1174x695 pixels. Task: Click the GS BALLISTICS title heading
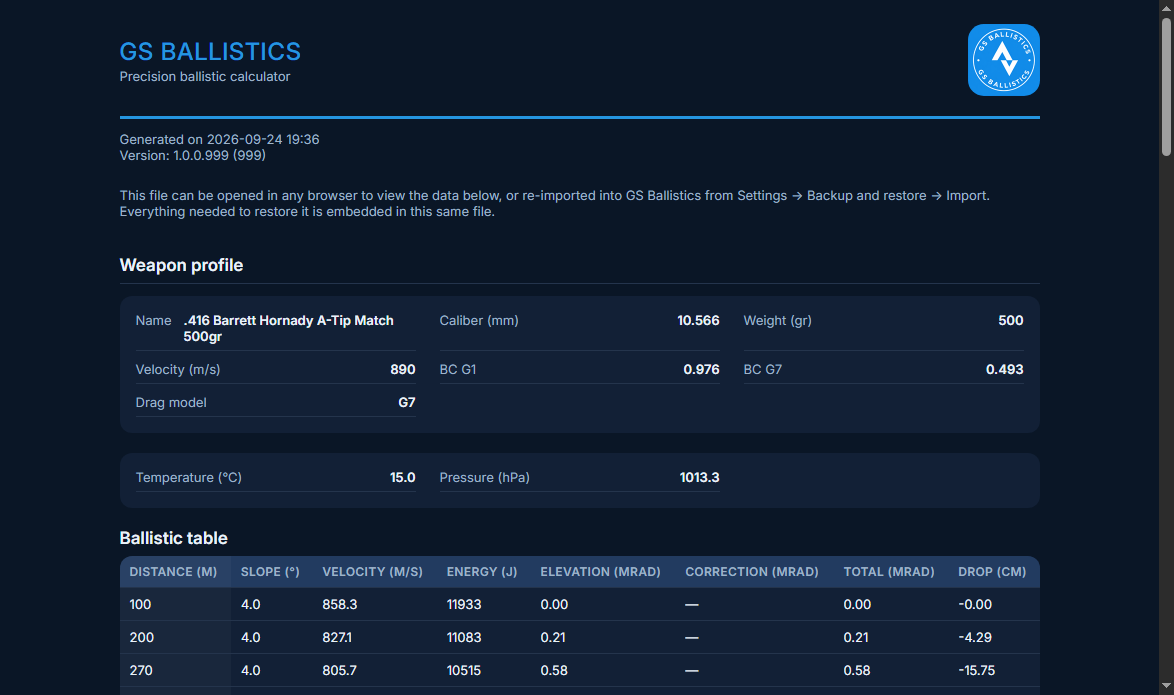pyautogui.click(x=210, y=52)
